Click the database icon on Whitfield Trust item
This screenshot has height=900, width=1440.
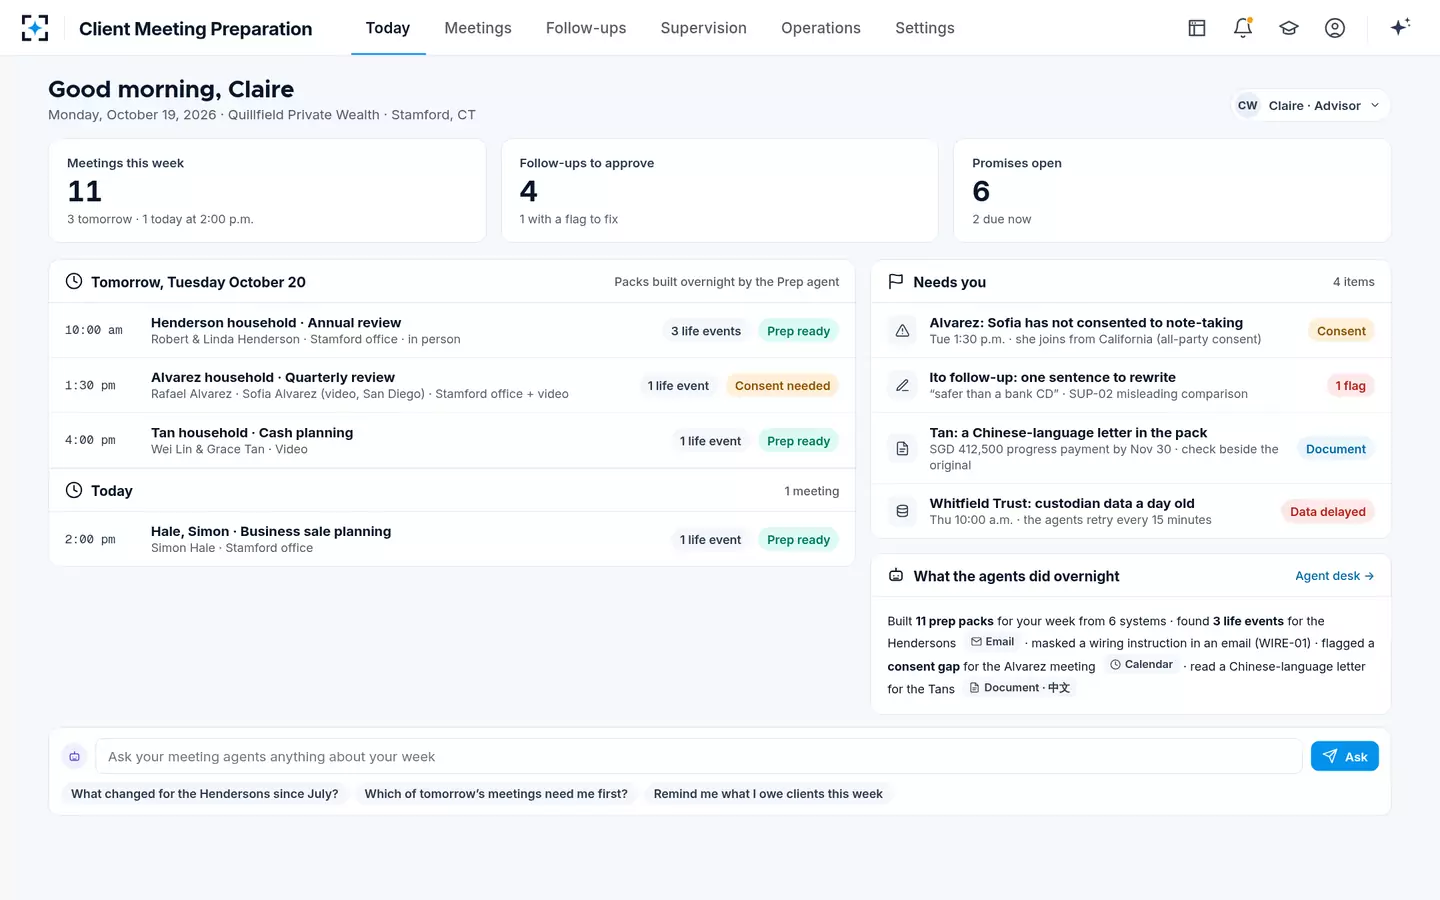(902, 511)
